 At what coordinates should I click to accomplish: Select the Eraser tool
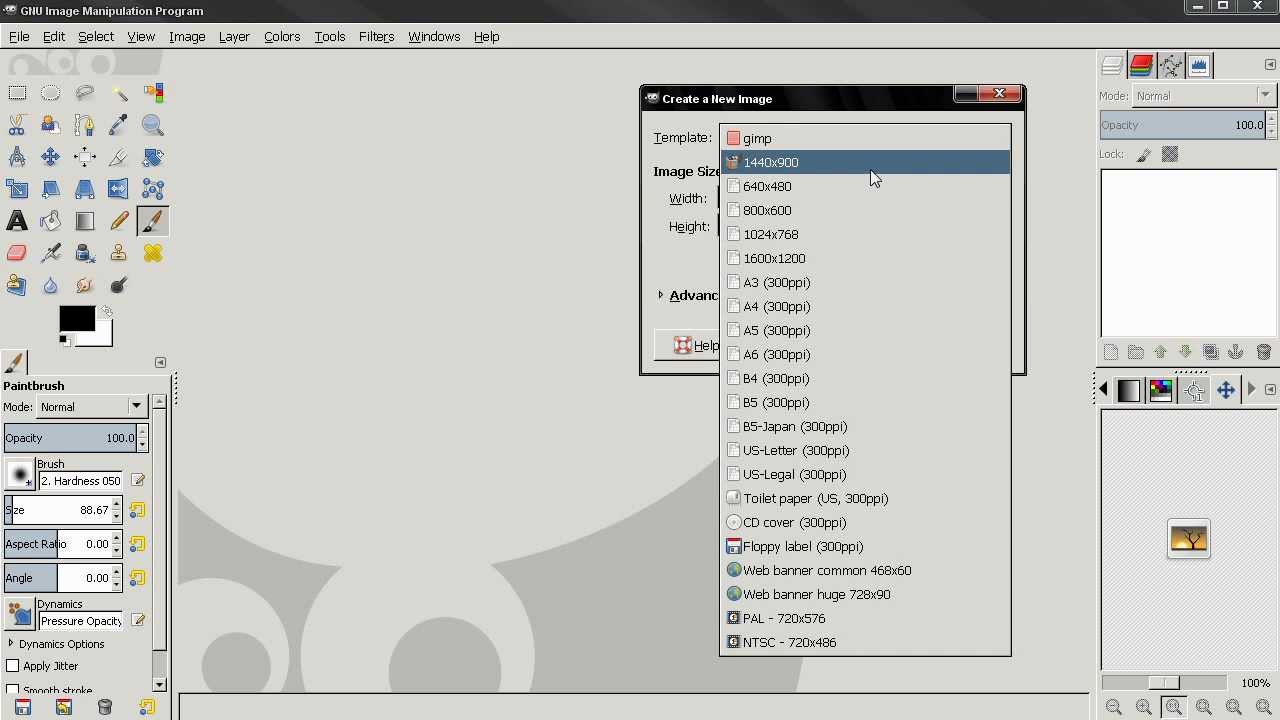(17, 253)
